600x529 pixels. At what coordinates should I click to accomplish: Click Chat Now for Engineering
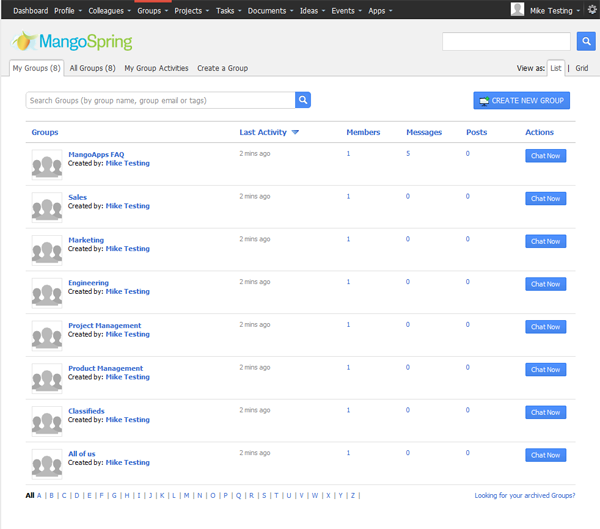[545, 284]
